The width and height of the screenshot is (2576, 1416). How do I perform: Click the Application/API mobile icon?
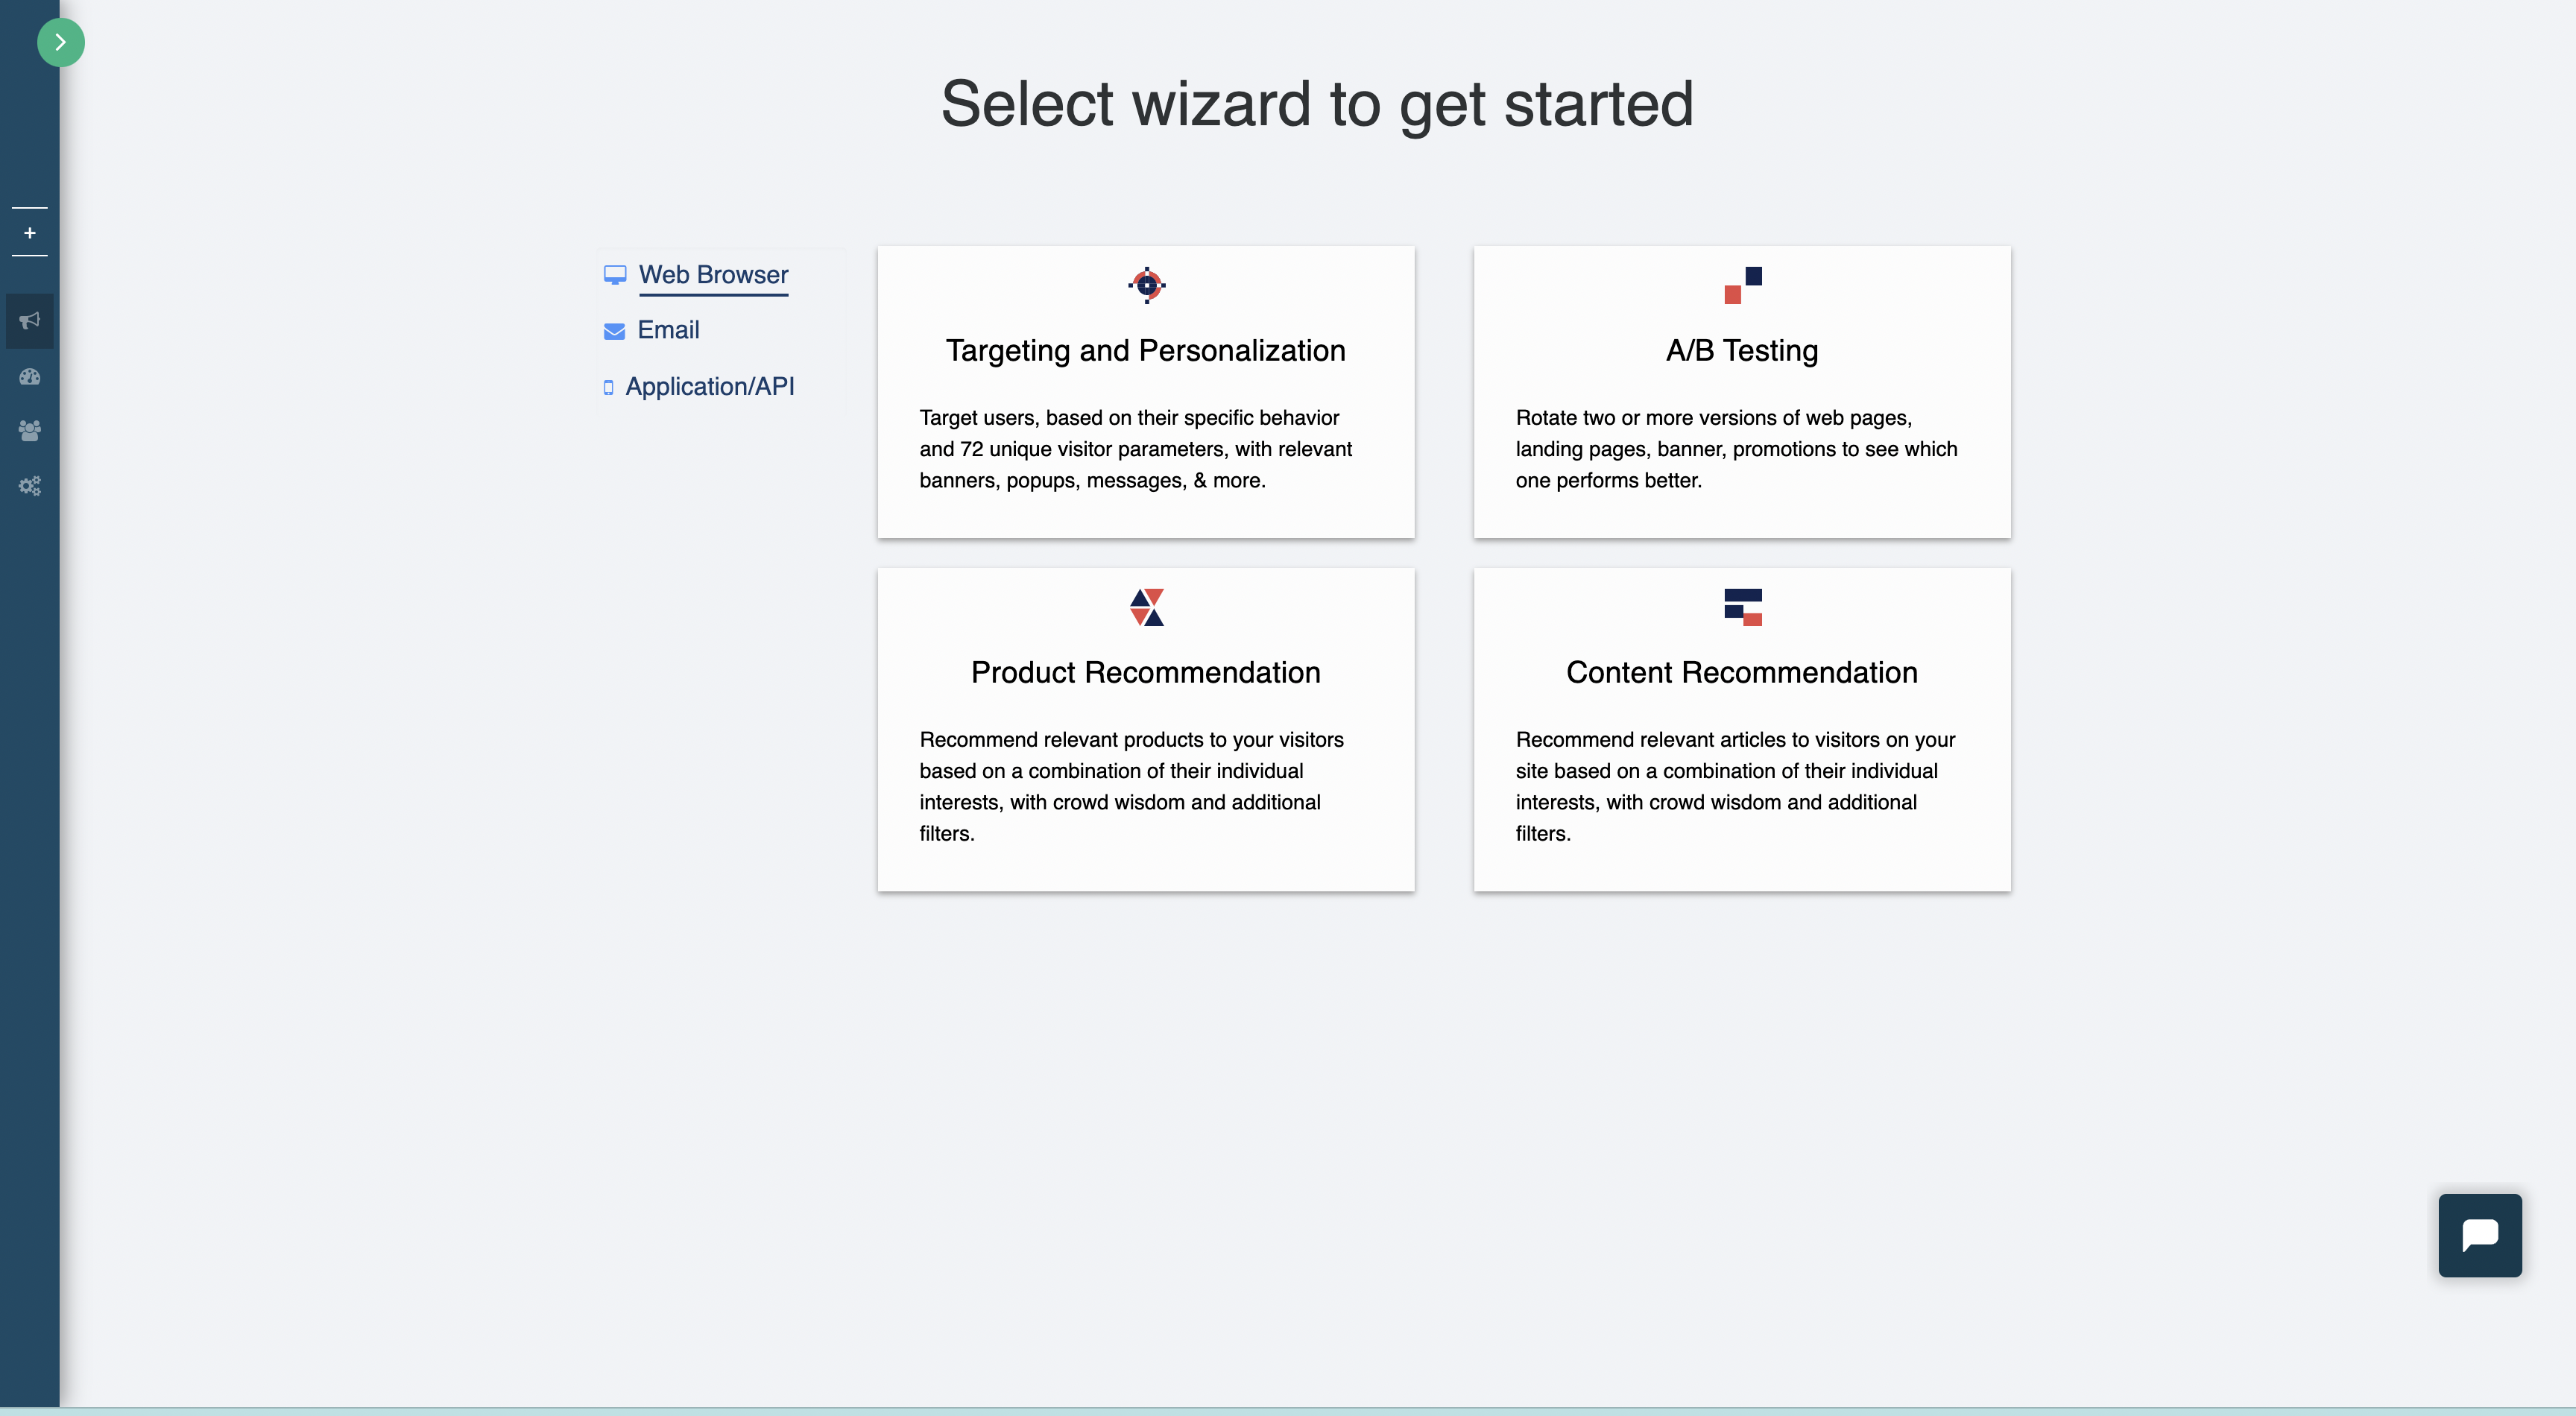(608, 387)
